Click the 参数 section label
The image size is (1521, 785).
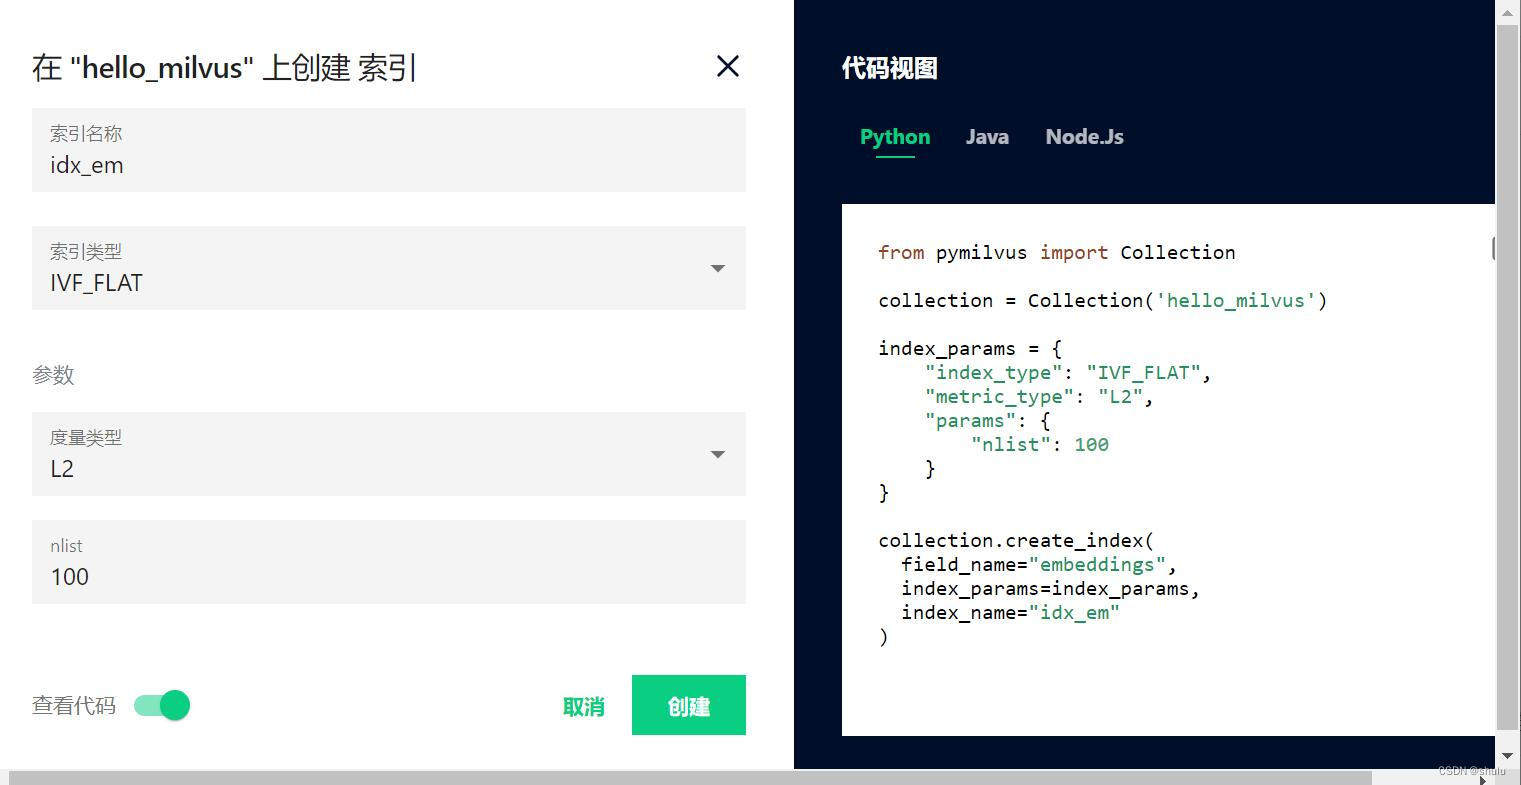(53, 375)
